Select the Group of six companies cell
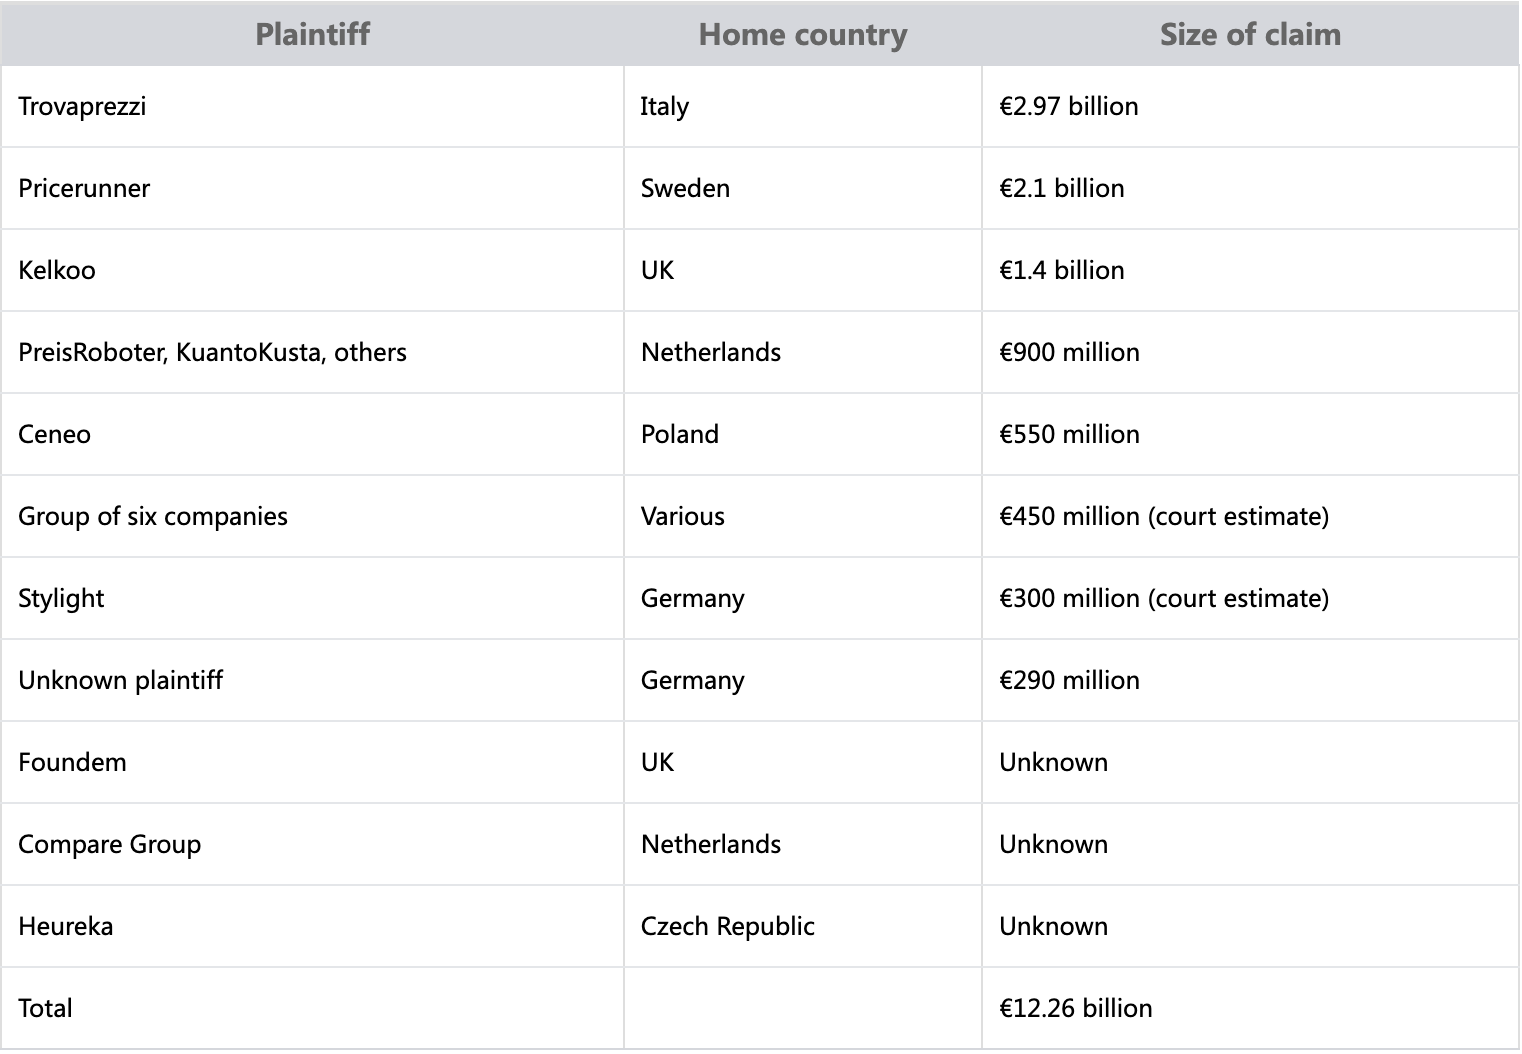The height and width of the screenshot is (1054, 1522). (x=312, y=517)
